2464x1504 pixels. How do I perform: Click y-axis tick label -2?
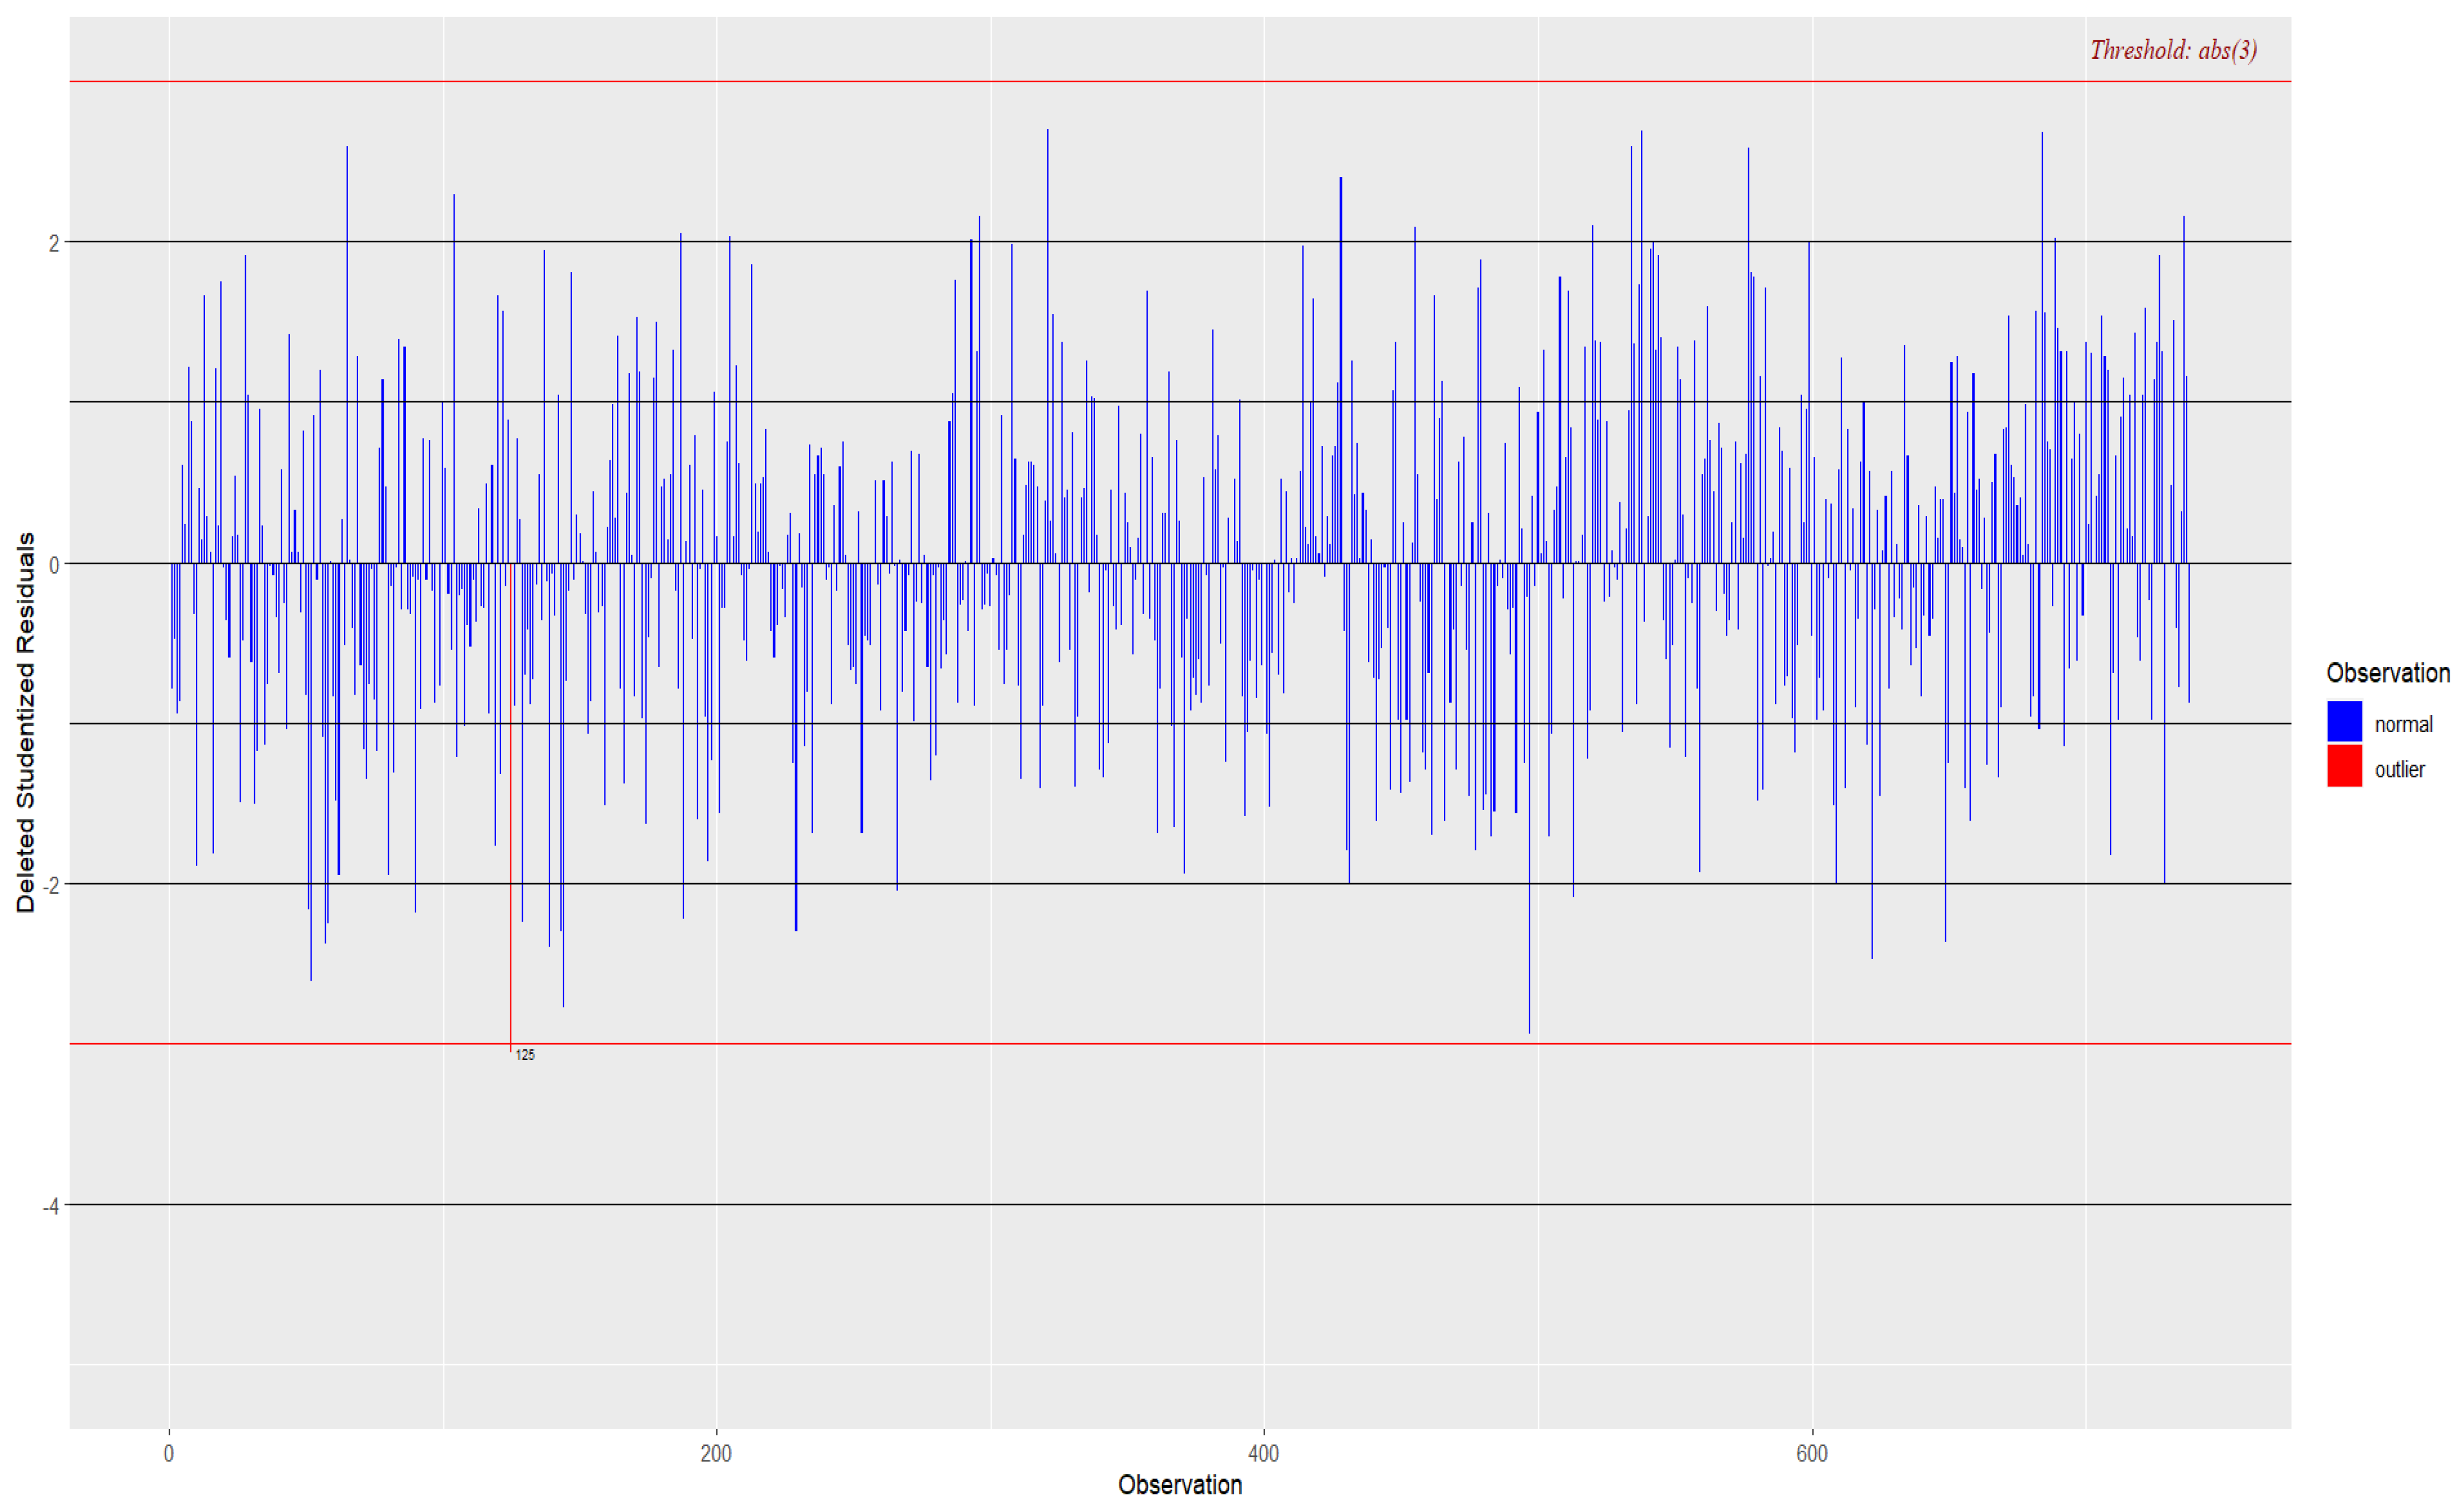click(51, 885)
